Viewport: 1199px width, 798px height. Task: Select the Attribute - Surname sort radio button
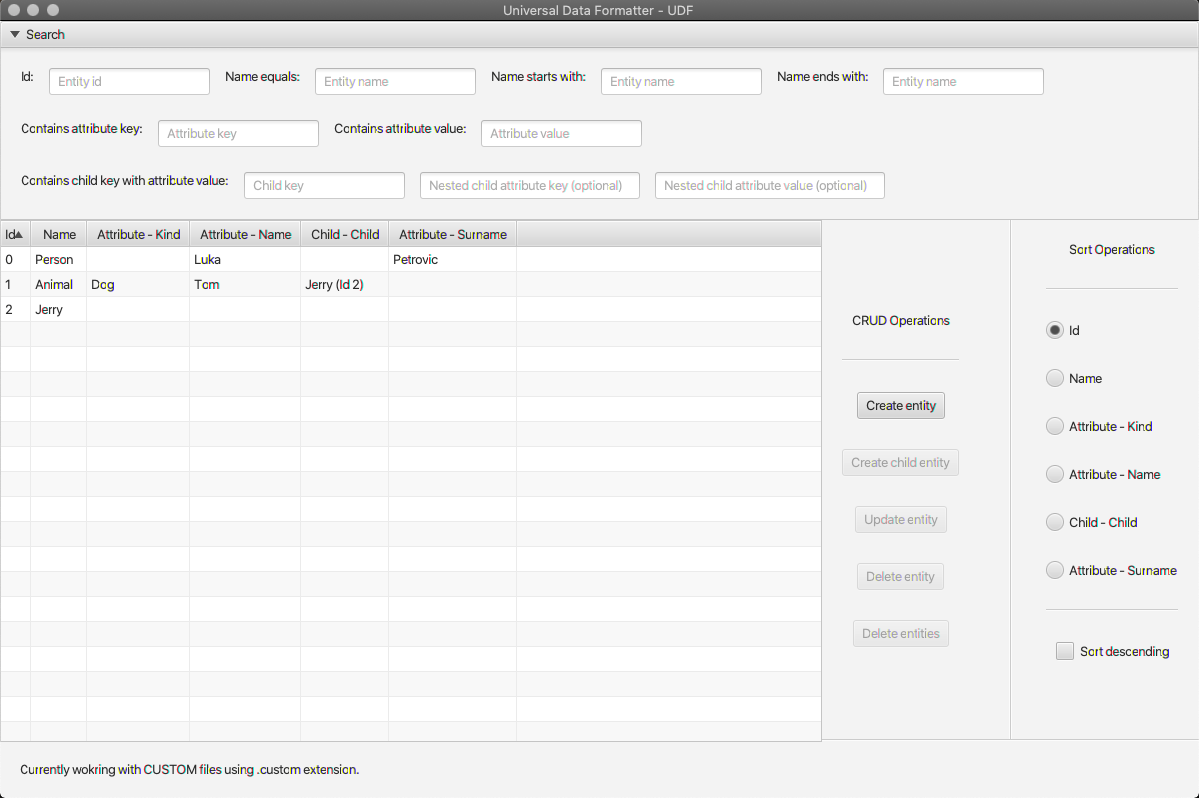pyautogui.click(x=1054, y=570)
